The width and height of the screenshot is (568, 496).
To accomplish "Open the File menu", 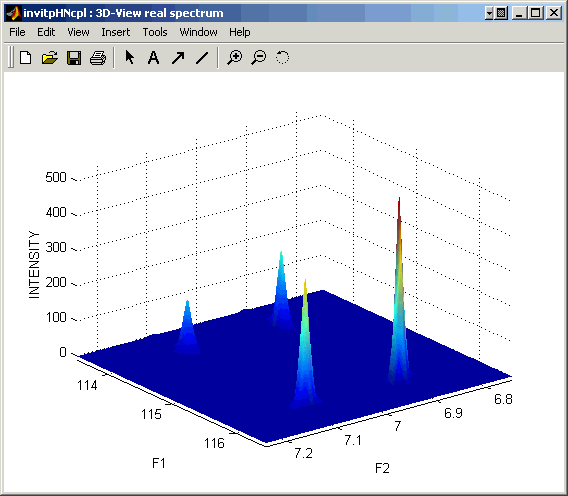I will tap(17, 32).
